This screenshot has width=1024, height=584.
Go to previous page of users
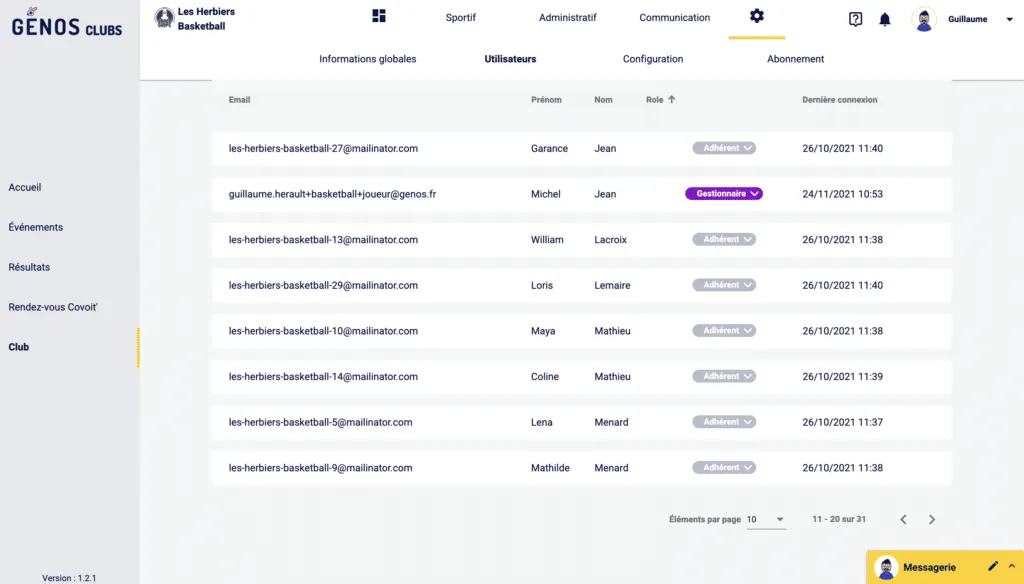(x=903, y=520)
